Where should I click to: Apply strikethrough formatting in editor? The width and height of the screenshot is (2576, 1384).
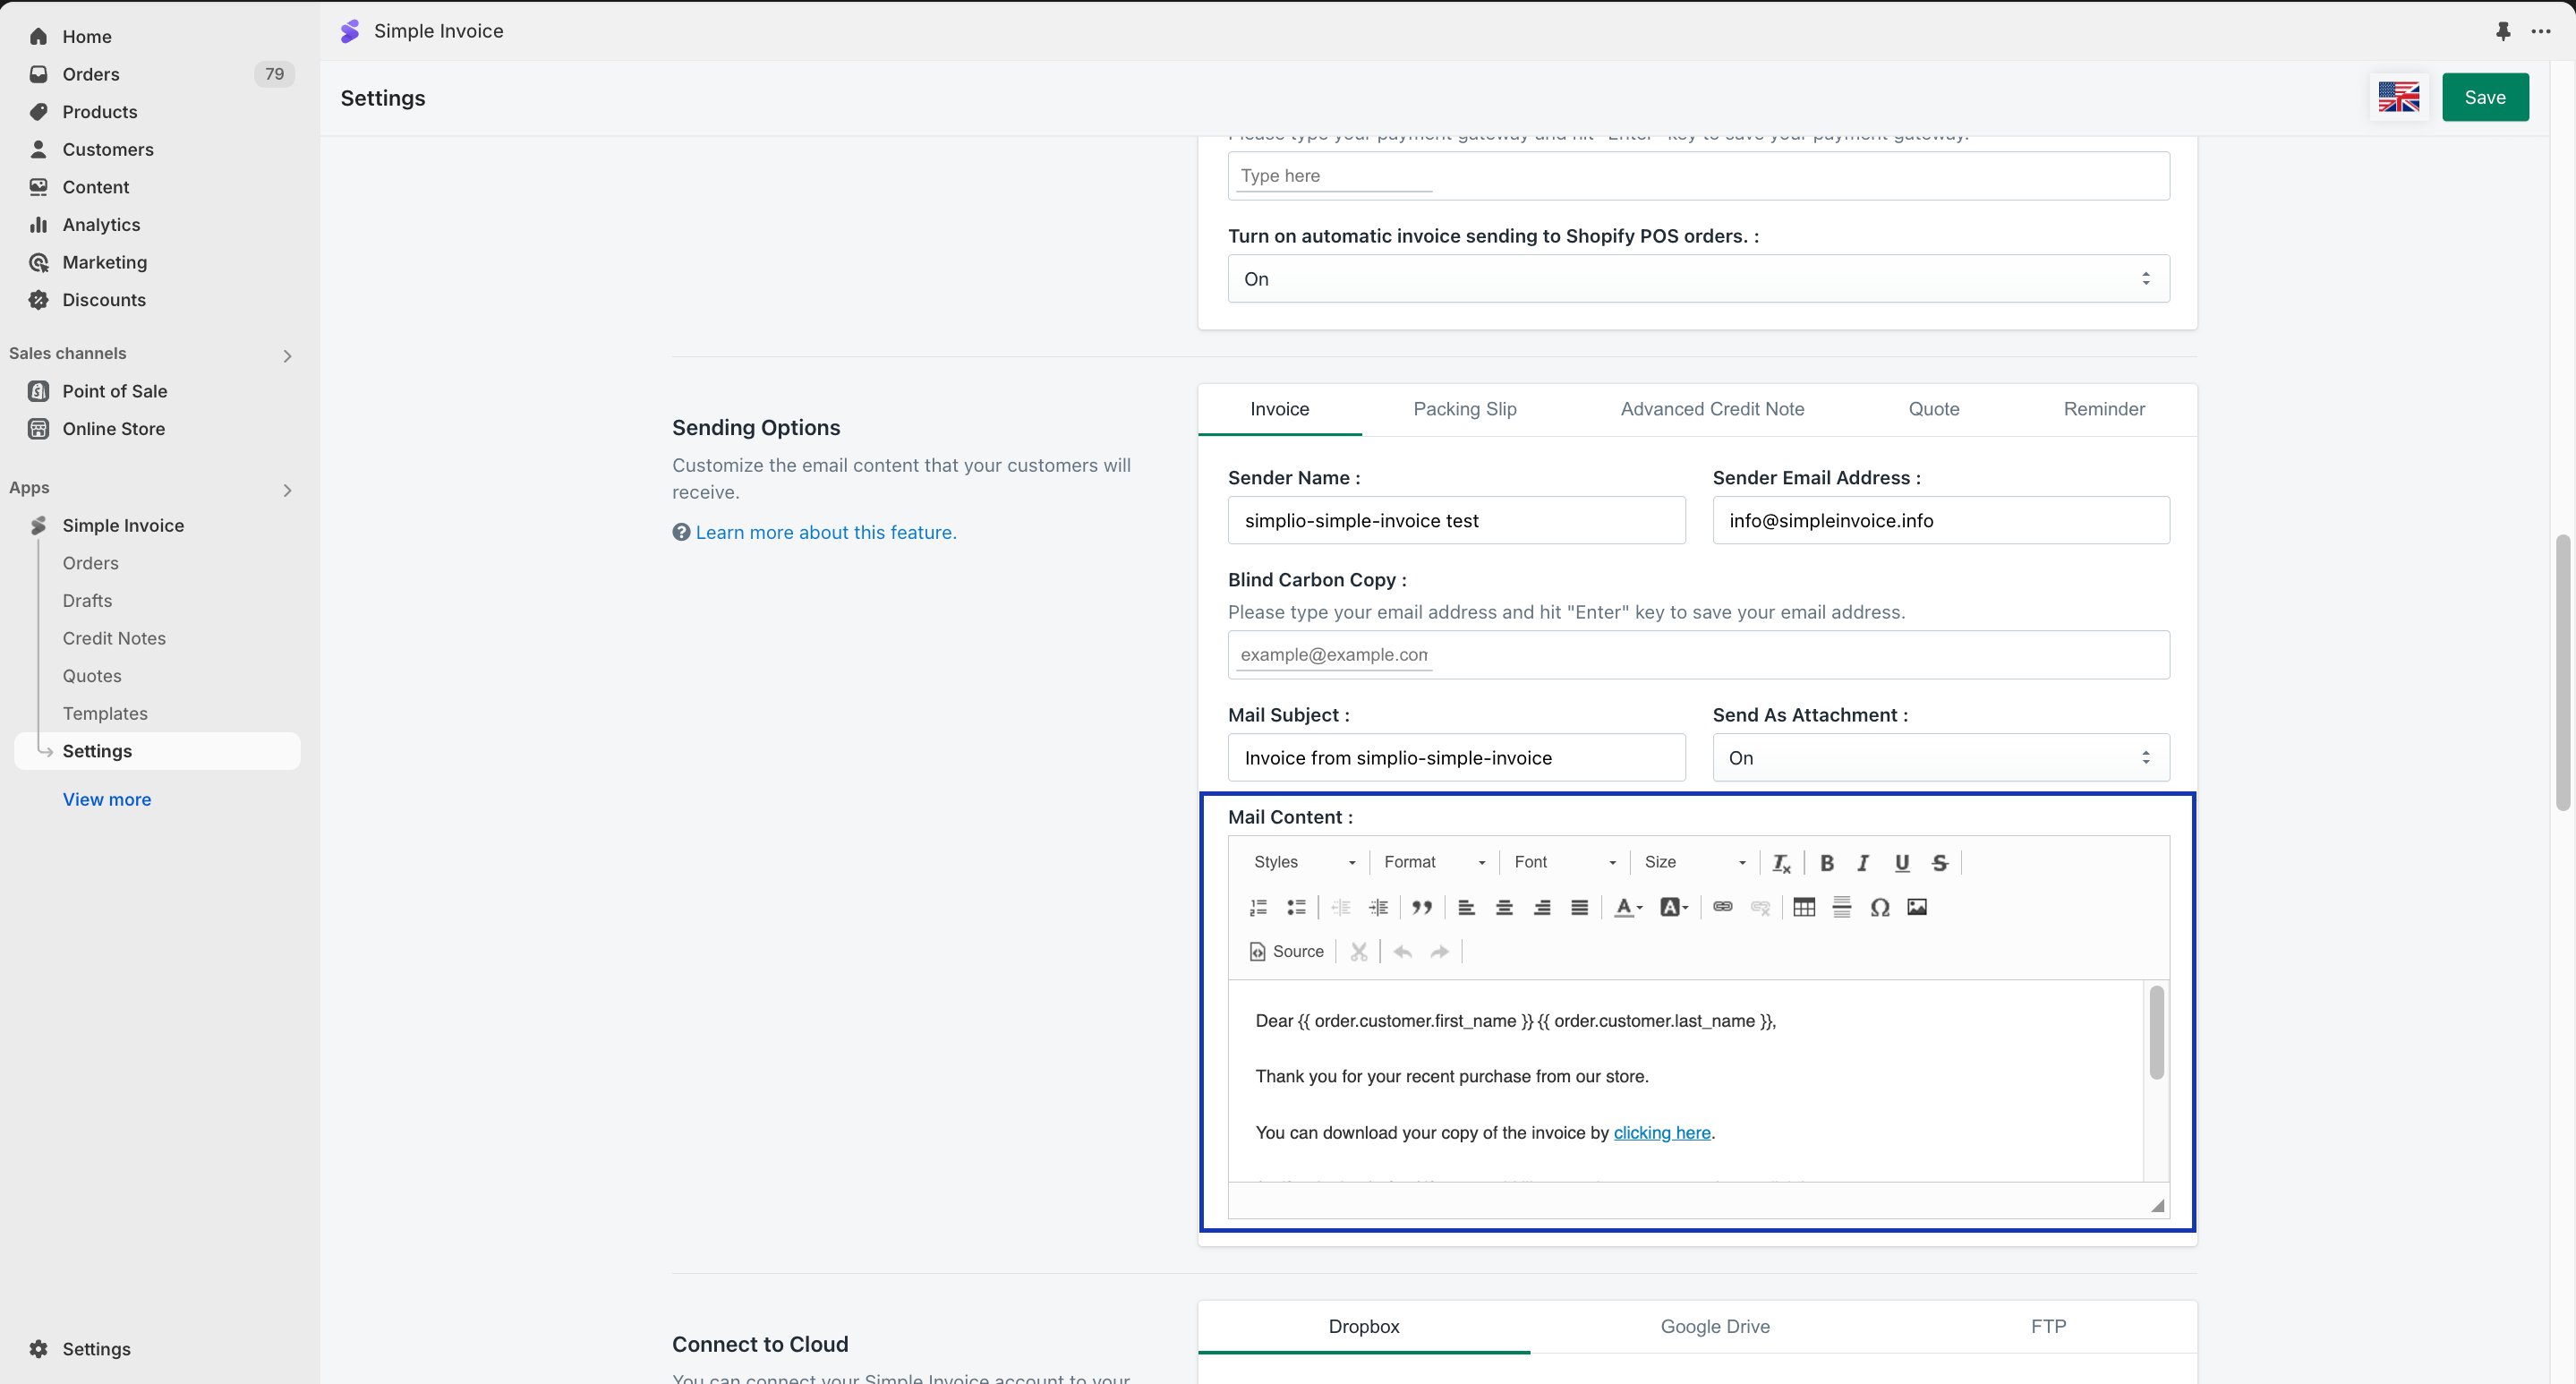[1939, 863]
